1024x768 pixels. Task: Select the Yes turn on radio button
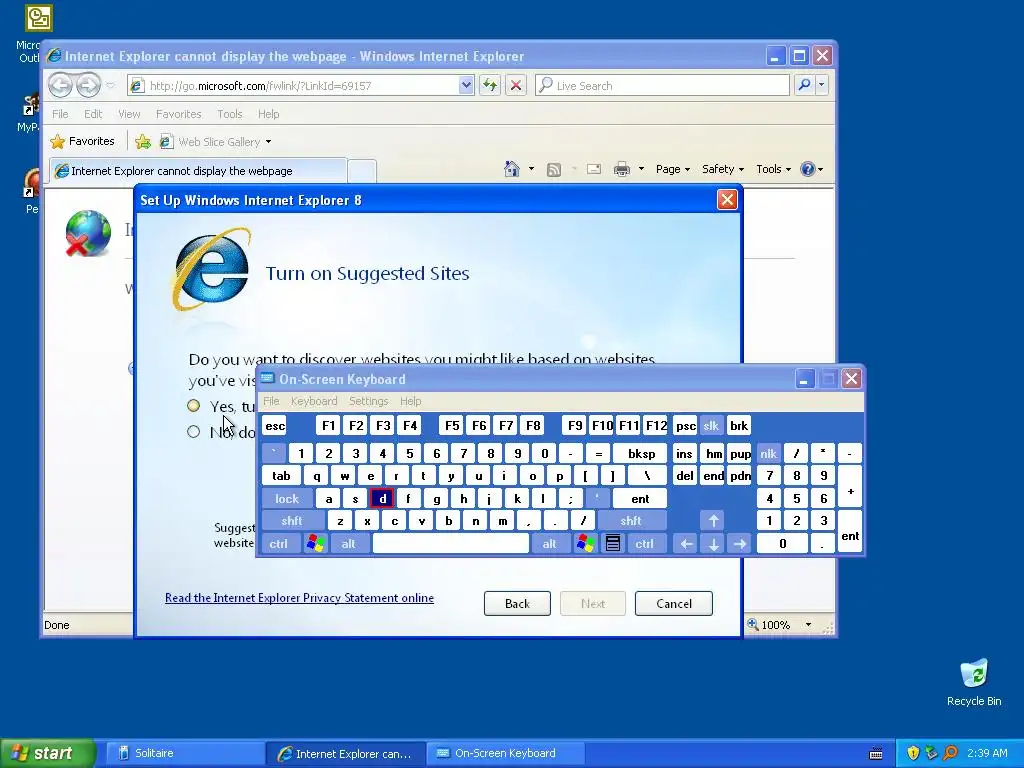[193, 406]
